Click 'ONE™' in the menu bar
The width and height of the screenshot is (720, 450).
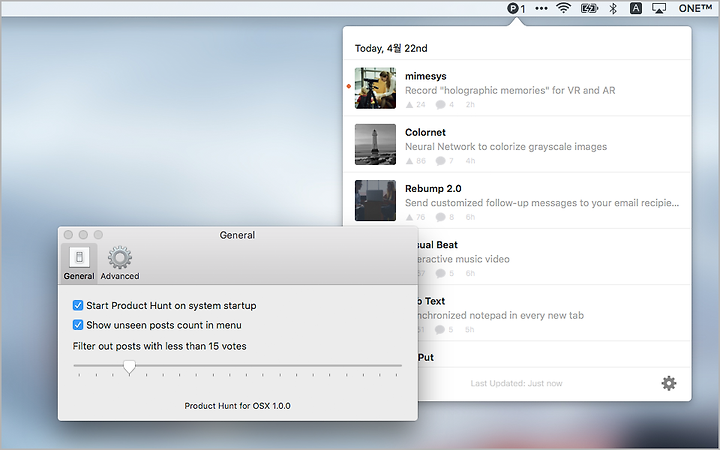(695, 8)
